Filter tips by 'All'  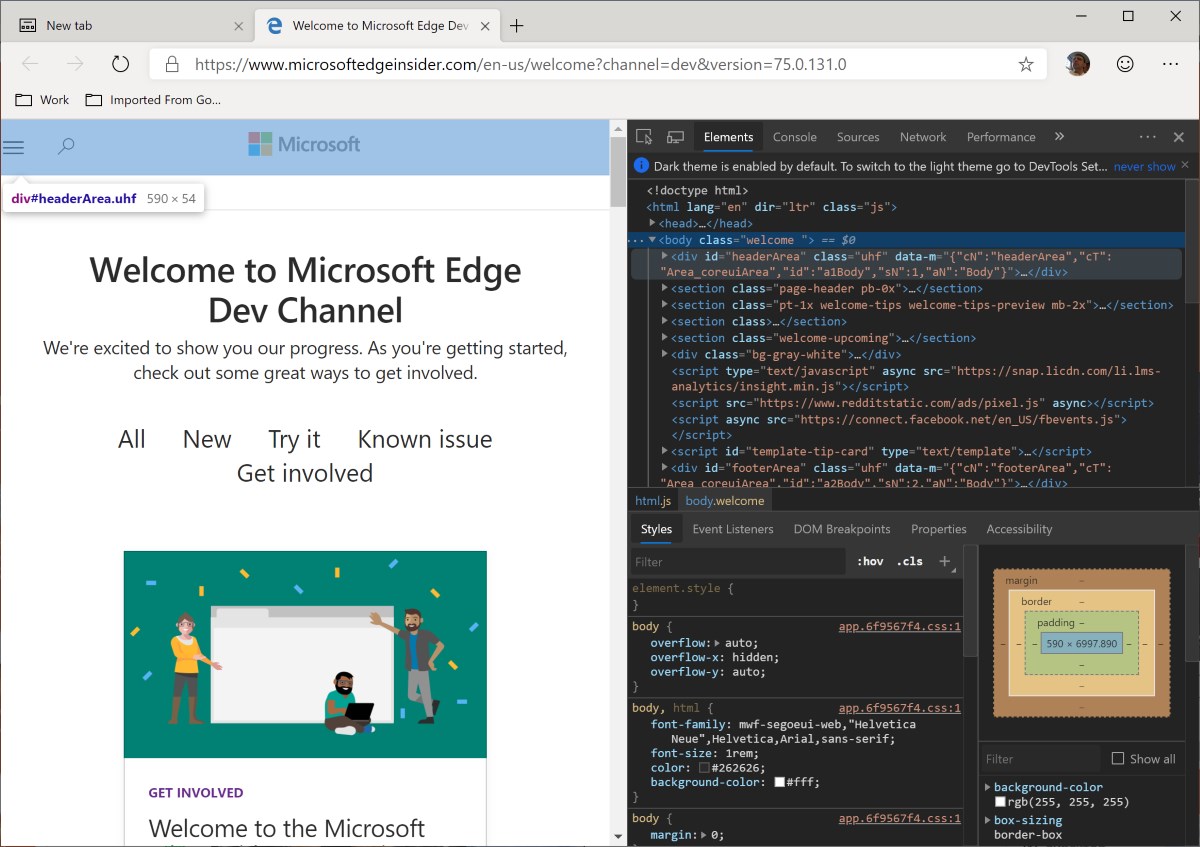tap(132, 439)
